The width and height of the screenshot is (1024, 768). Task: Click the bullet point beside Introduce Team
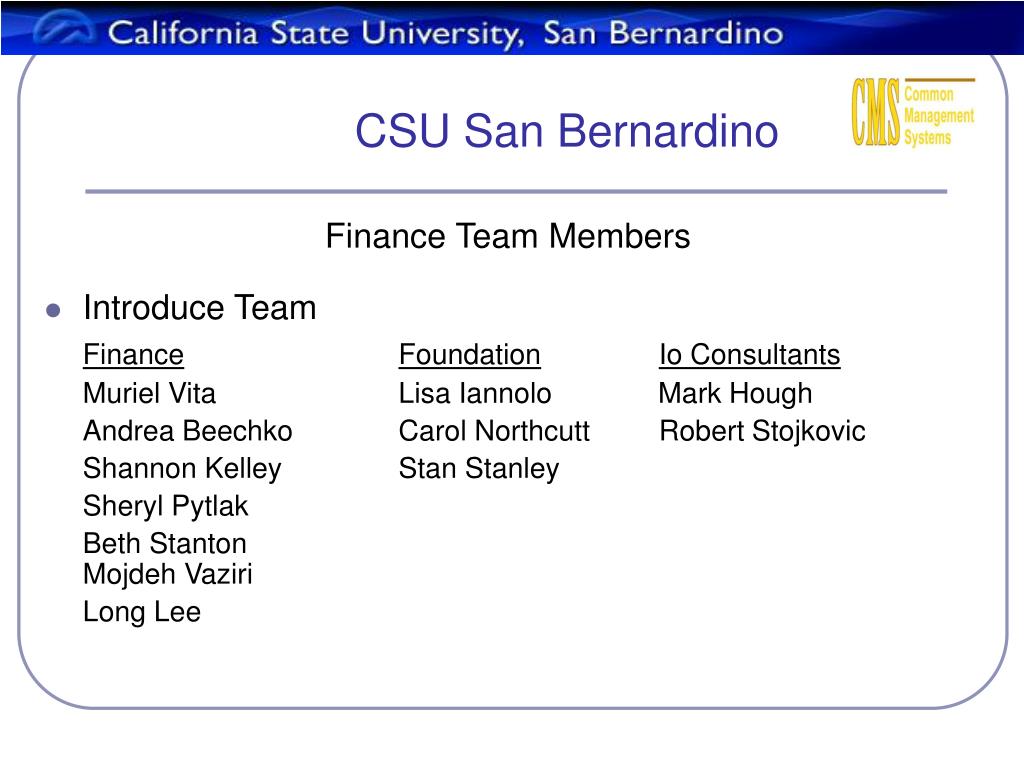tap(54, 310)
